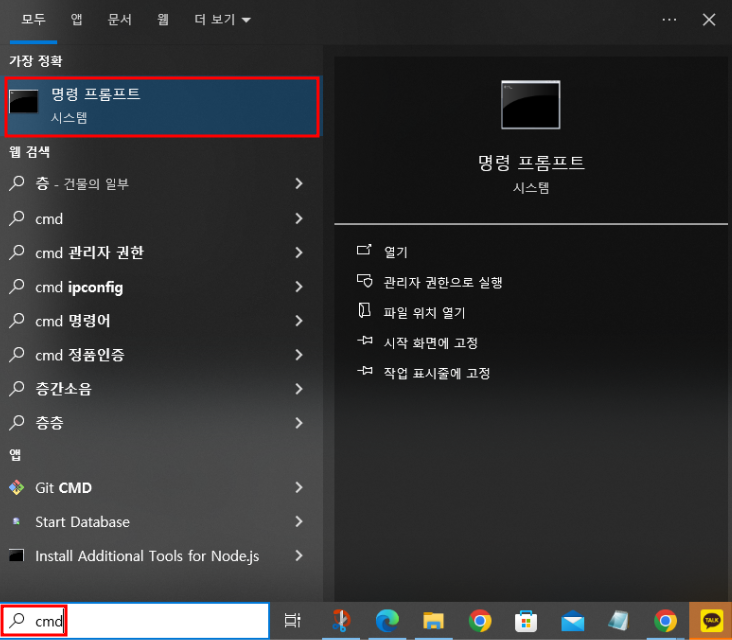The width and height of the screenshot is (732, 640).
Task: Close the search panel with X
Action: [709, 20]
